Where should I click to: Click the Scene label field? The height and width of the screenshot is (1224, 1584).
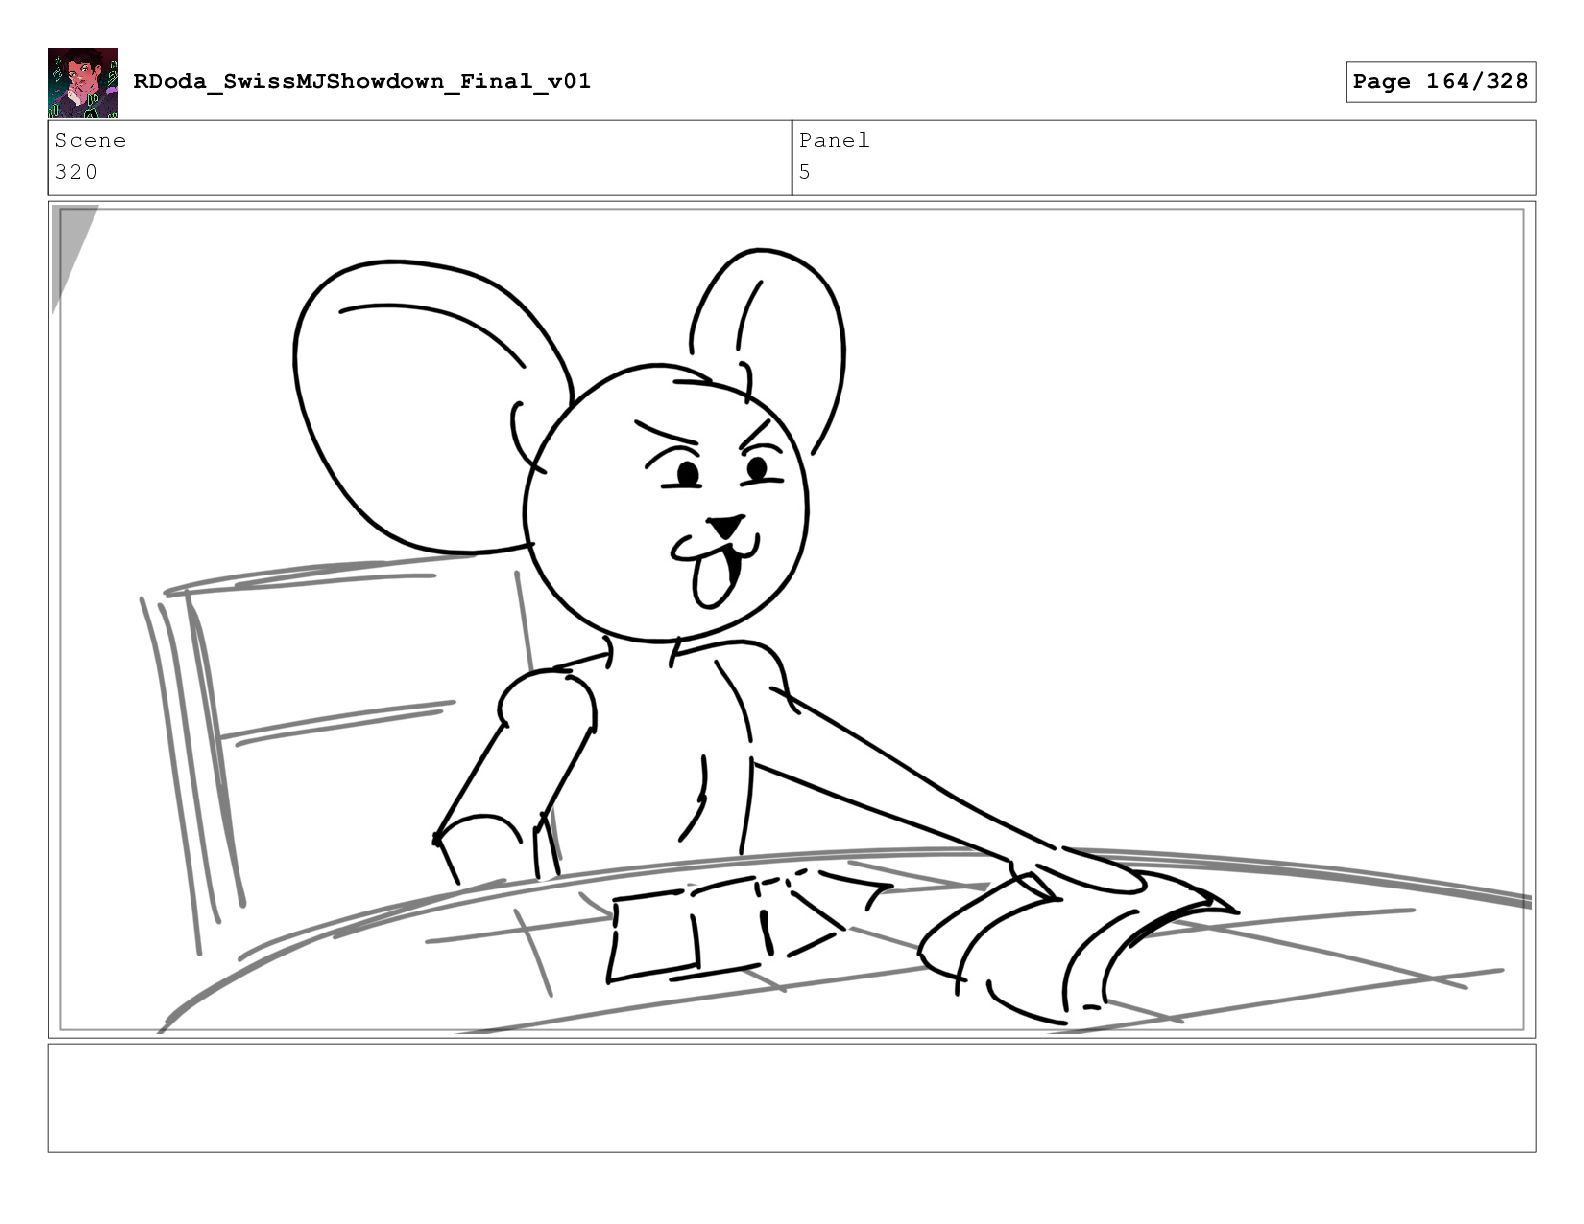point(420,158)
